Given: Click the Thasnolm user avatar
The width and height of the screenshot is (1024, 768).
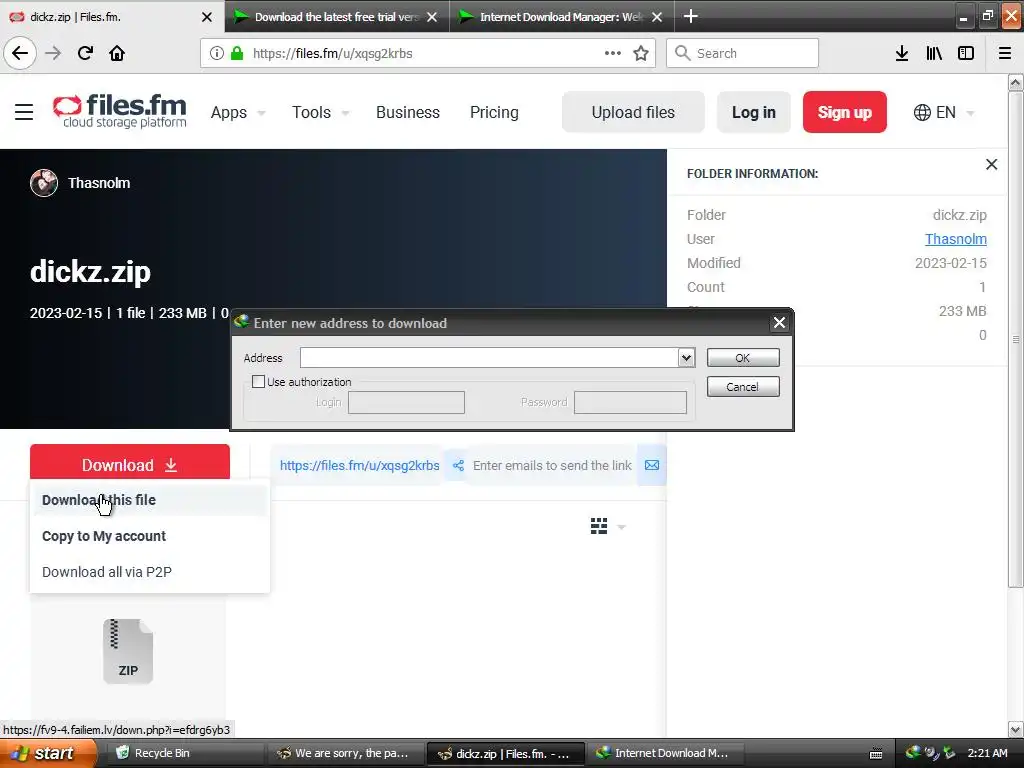Looking at the screenshot, I should (x=44, y=183).
